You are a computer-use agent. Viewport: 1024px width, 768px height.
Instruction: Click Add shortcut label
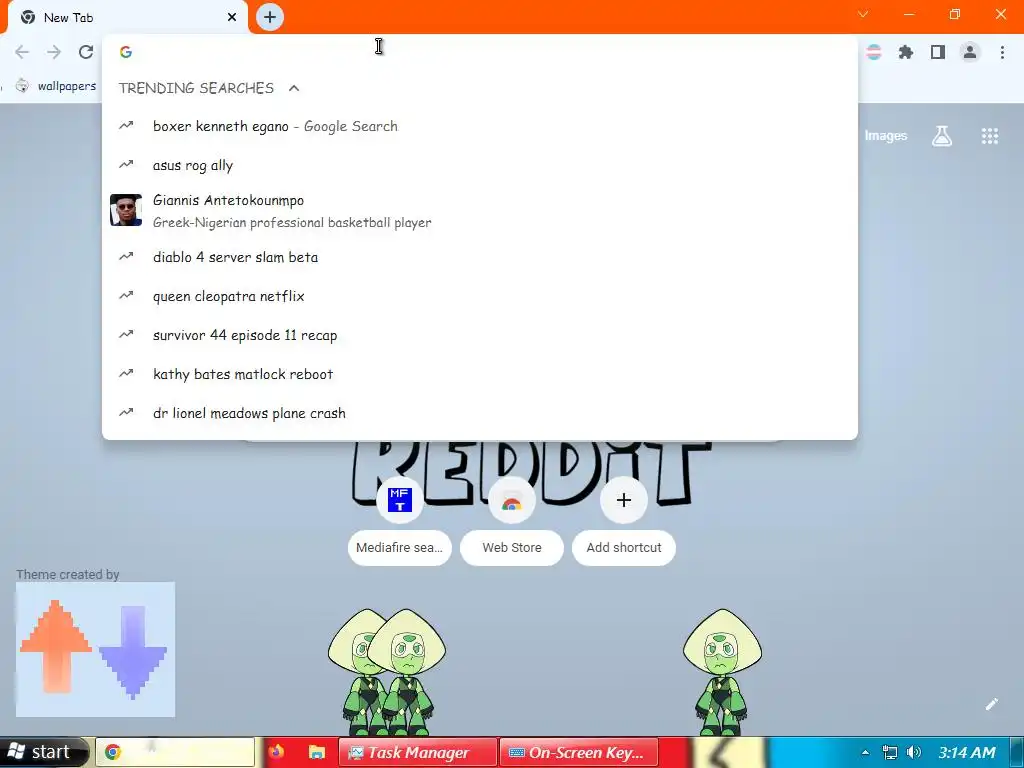coord(624,548)
